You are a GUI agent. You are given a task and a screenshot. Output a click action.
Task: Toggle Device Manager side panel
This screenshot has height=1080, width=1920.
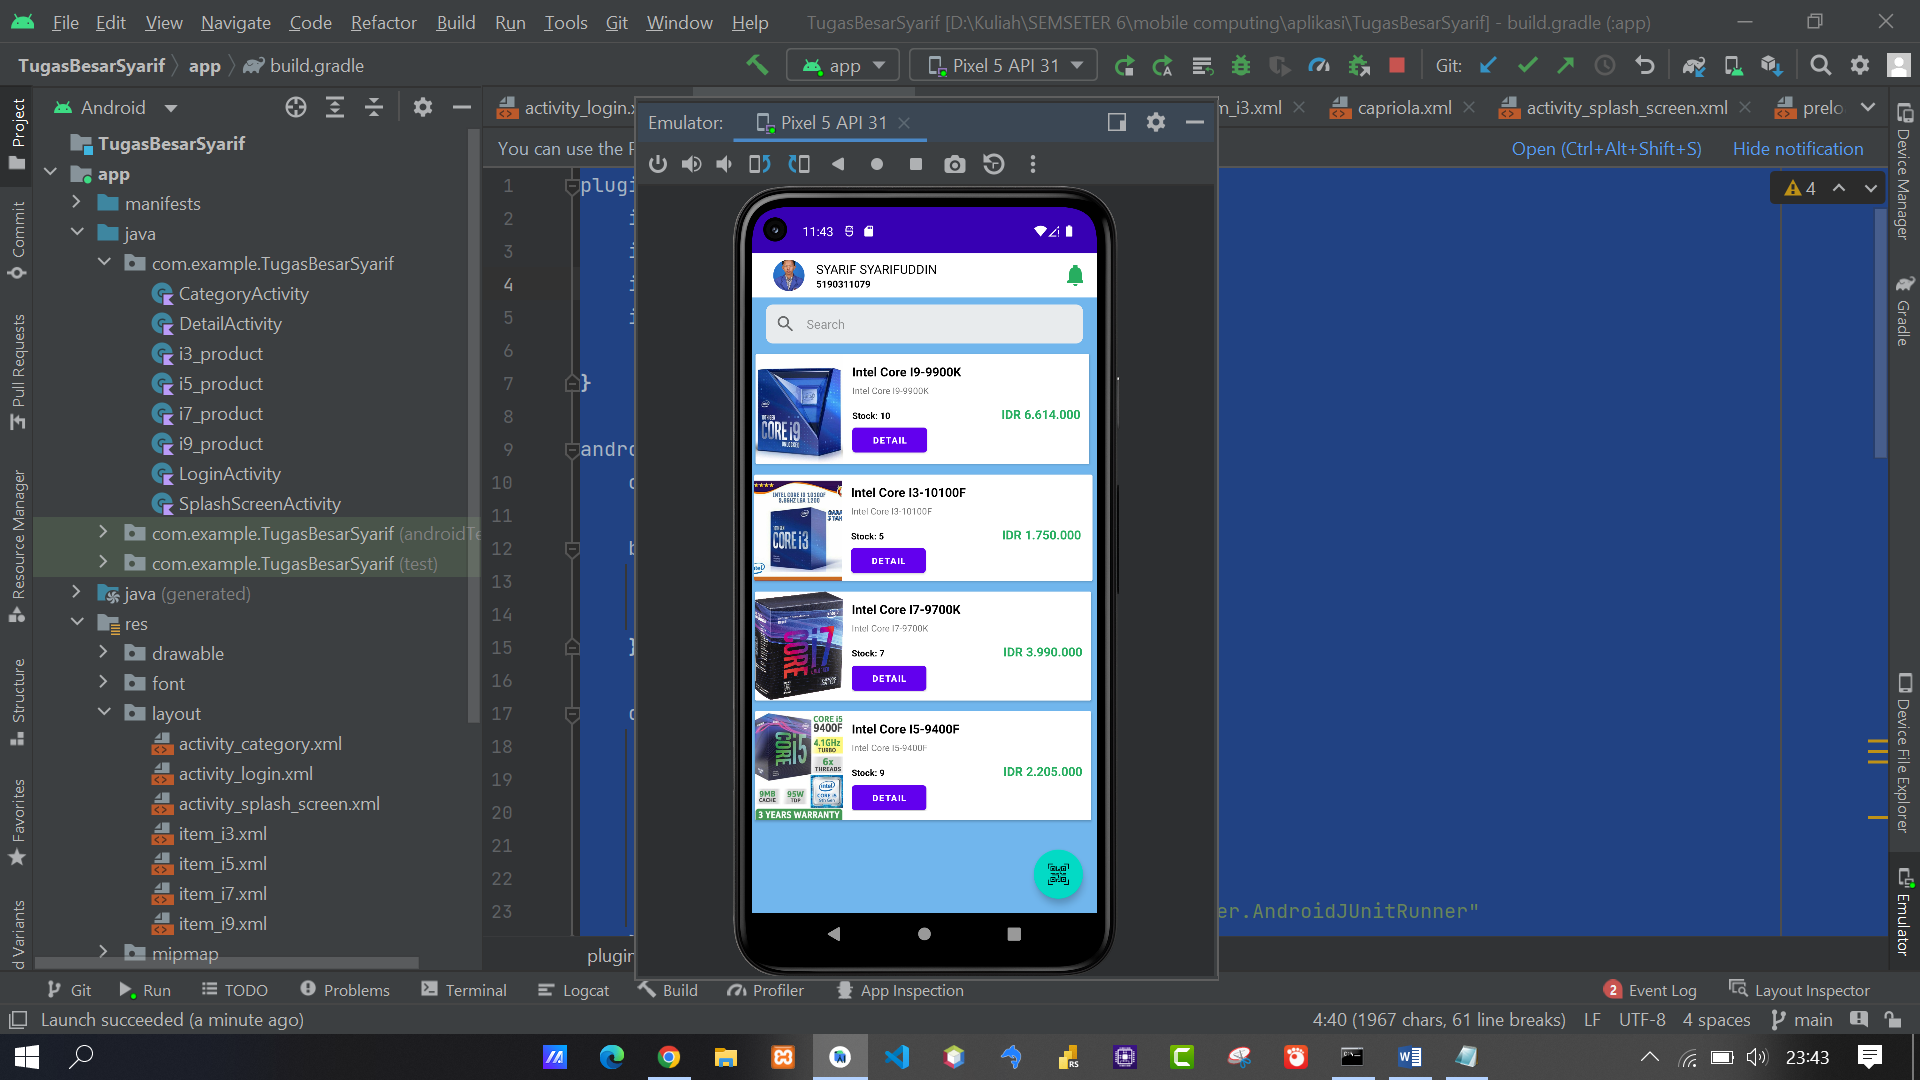[1903, 170]
